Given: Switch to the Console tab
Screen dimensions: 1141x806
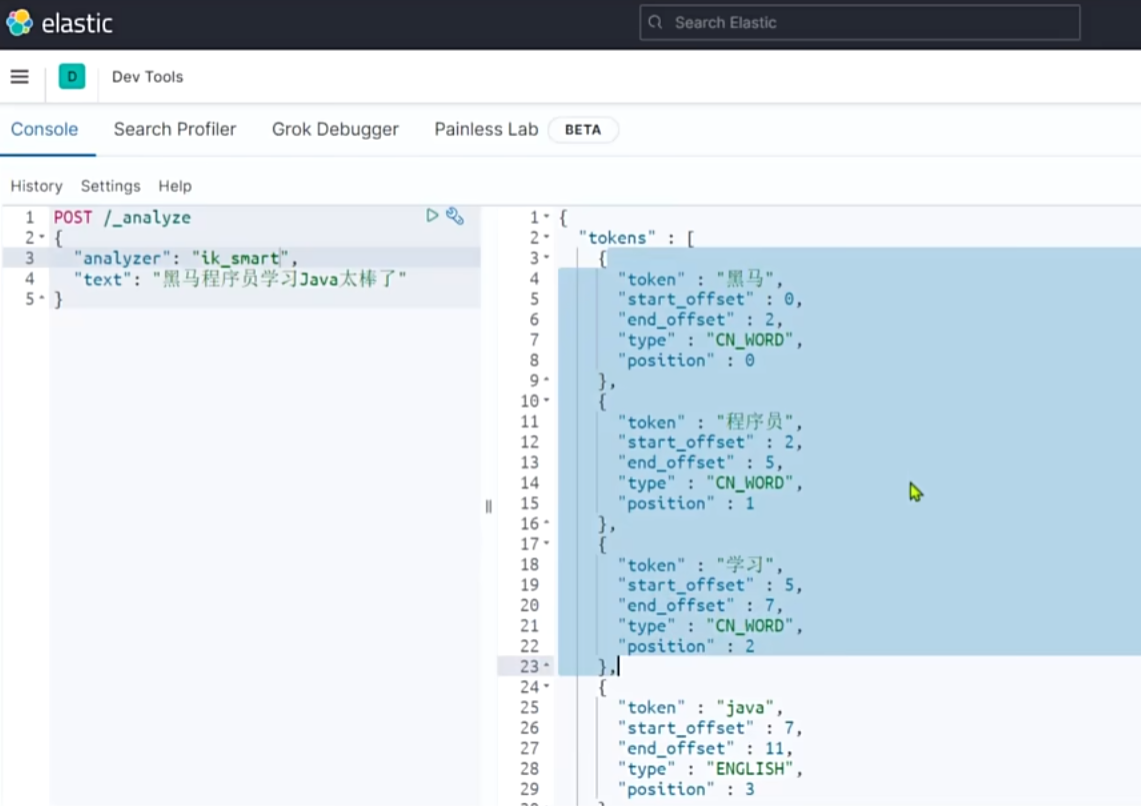Looking at the screenshot, I should point(44,129).
